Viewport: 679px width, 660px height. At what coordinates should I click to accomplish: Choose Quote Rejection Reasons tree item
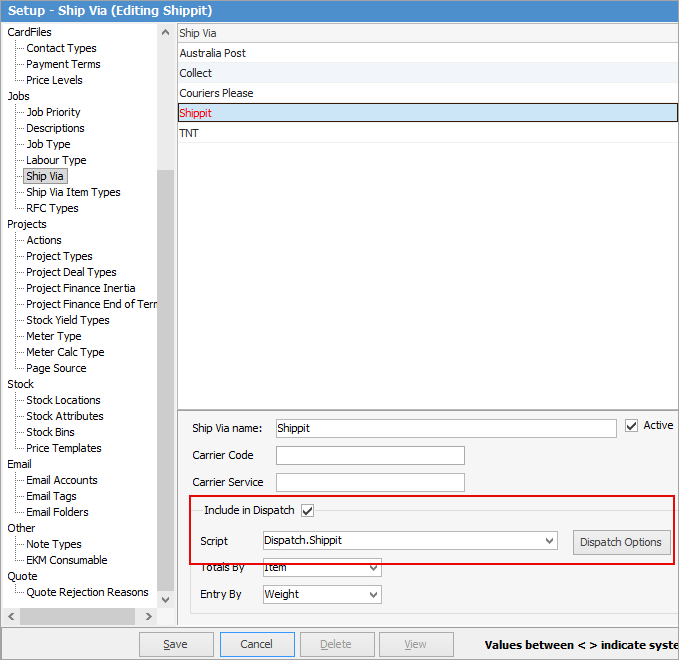coord(87,592)
